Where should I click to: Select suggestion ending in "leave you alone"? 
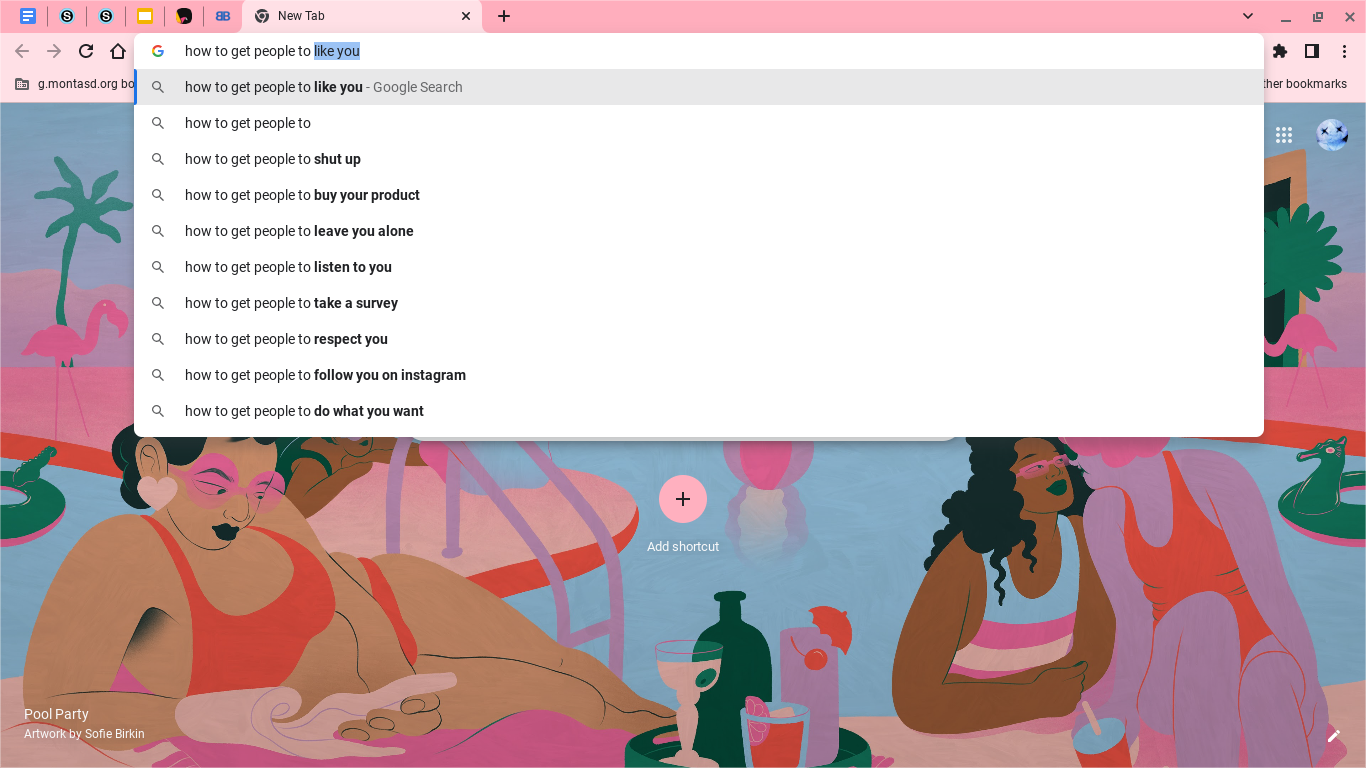pyautogui.click(x=699, y=231)
